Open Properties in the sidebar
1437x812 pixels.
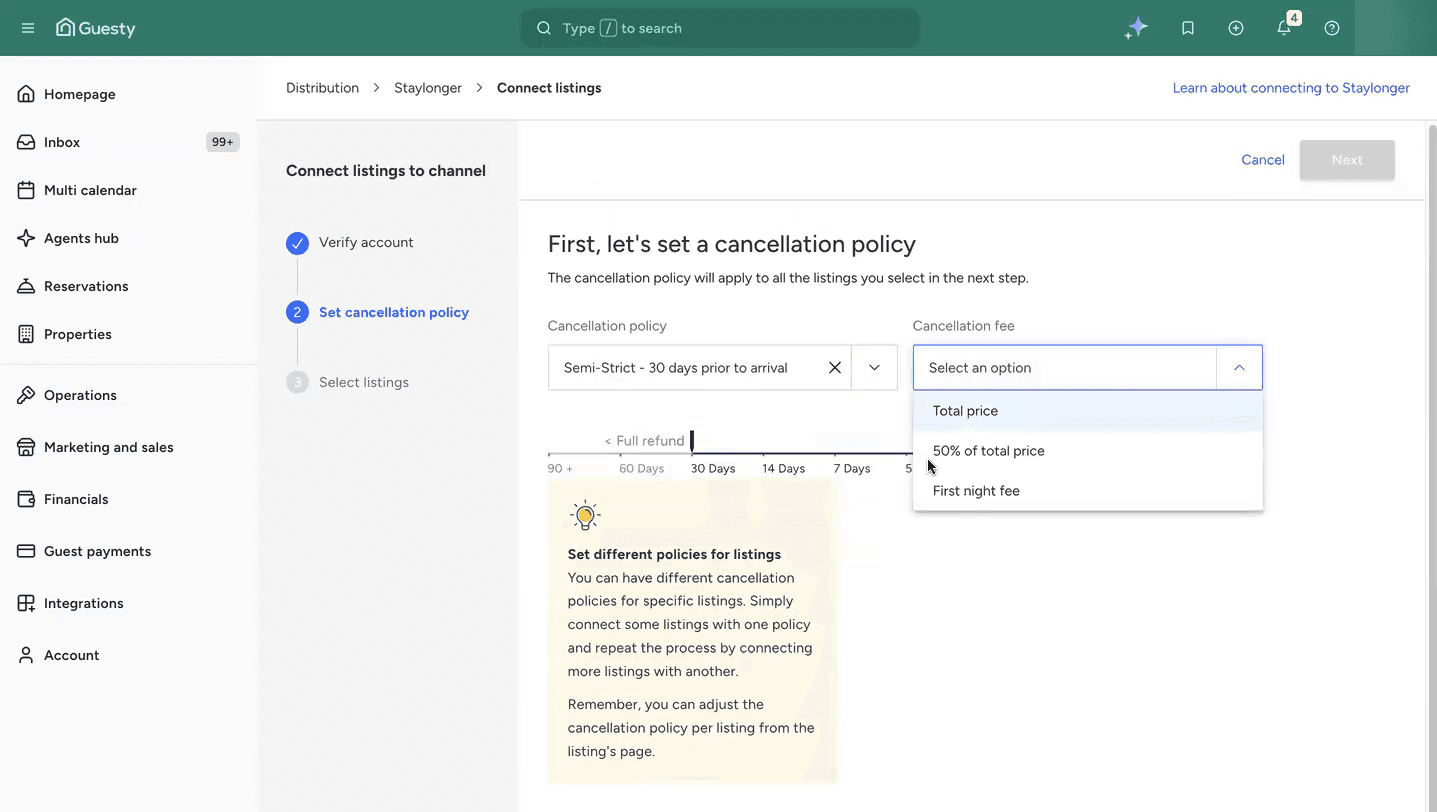coord(78,334)
